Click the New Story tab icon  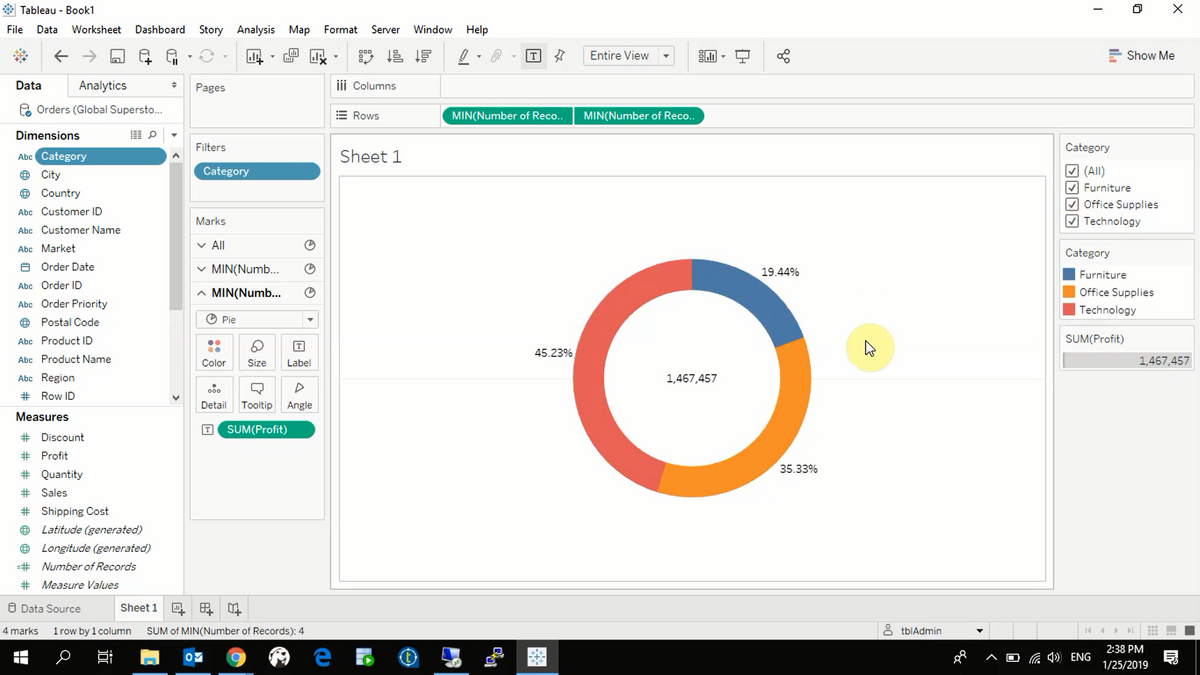(234, 608)
